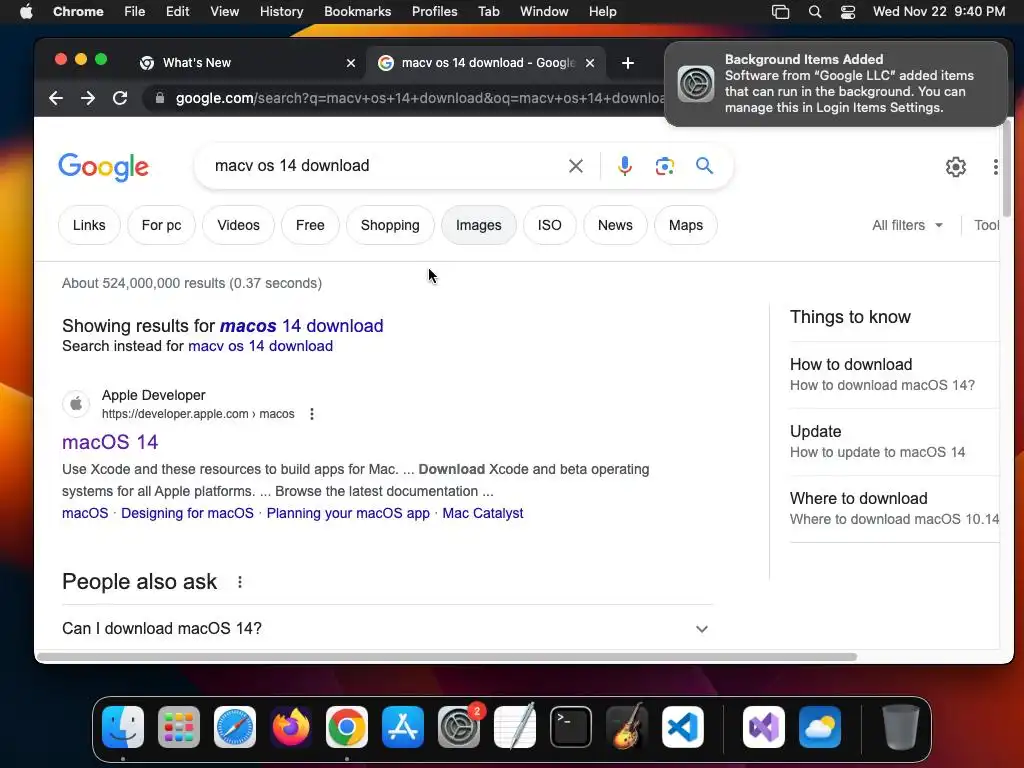Image resolution: width=1024 pixels, height=768 pixels.
Task: Open the macOS 14 result title
Action: (x=110, y=442)
